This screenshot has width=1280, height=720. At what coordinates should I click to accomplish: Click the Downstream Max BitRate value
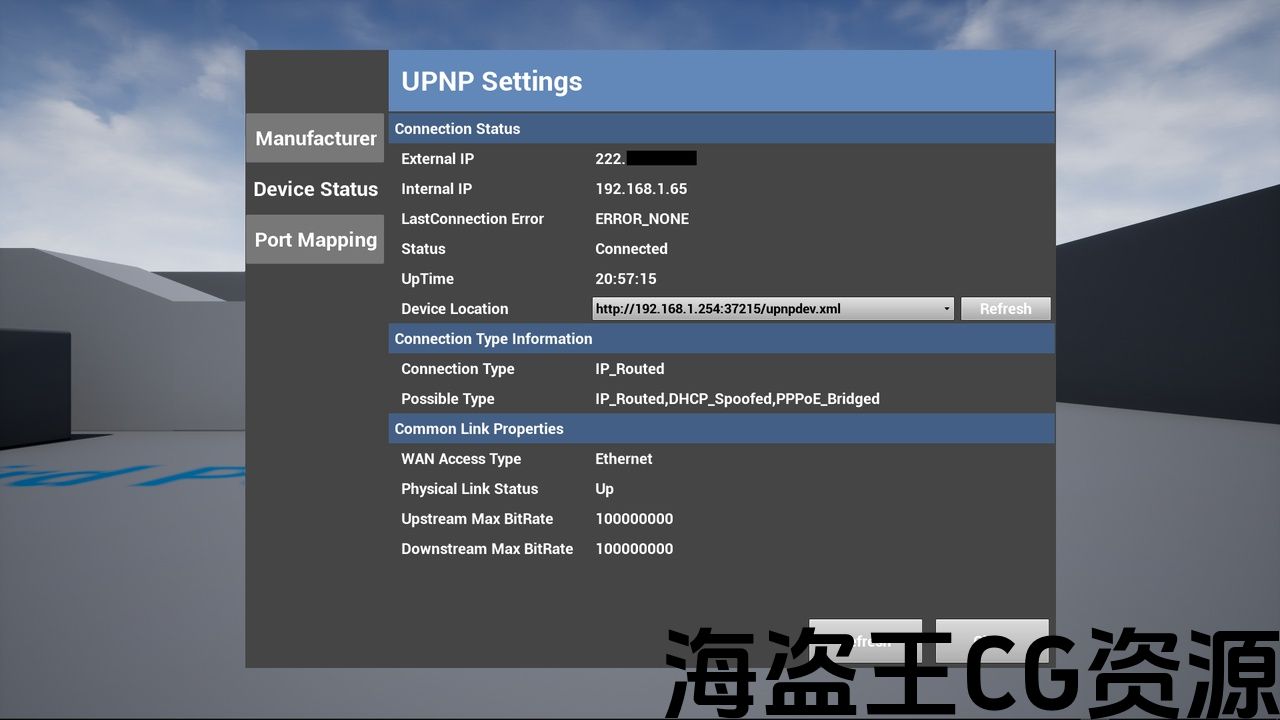coord(634,549)
